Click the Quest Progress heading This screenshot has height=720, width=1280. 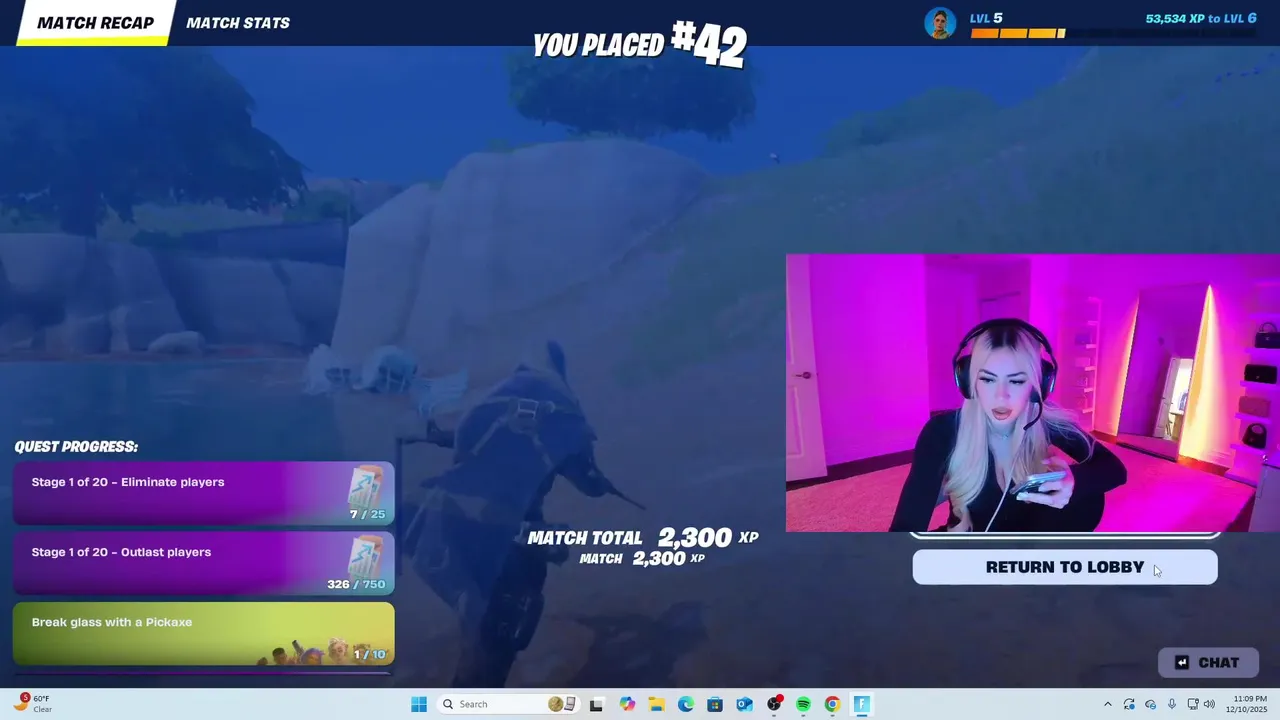76,447
